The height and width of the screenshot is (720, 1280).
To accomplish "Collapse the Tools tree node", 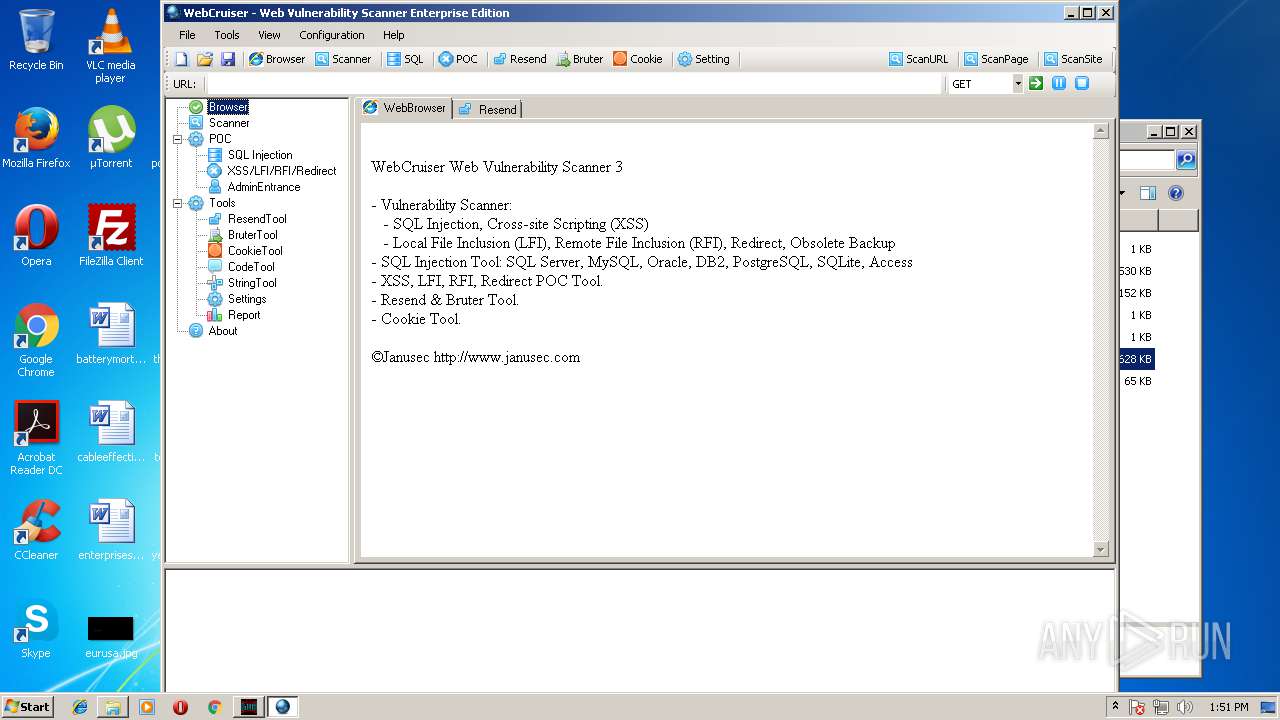I will pyautogui.click(x=178, y=203).
